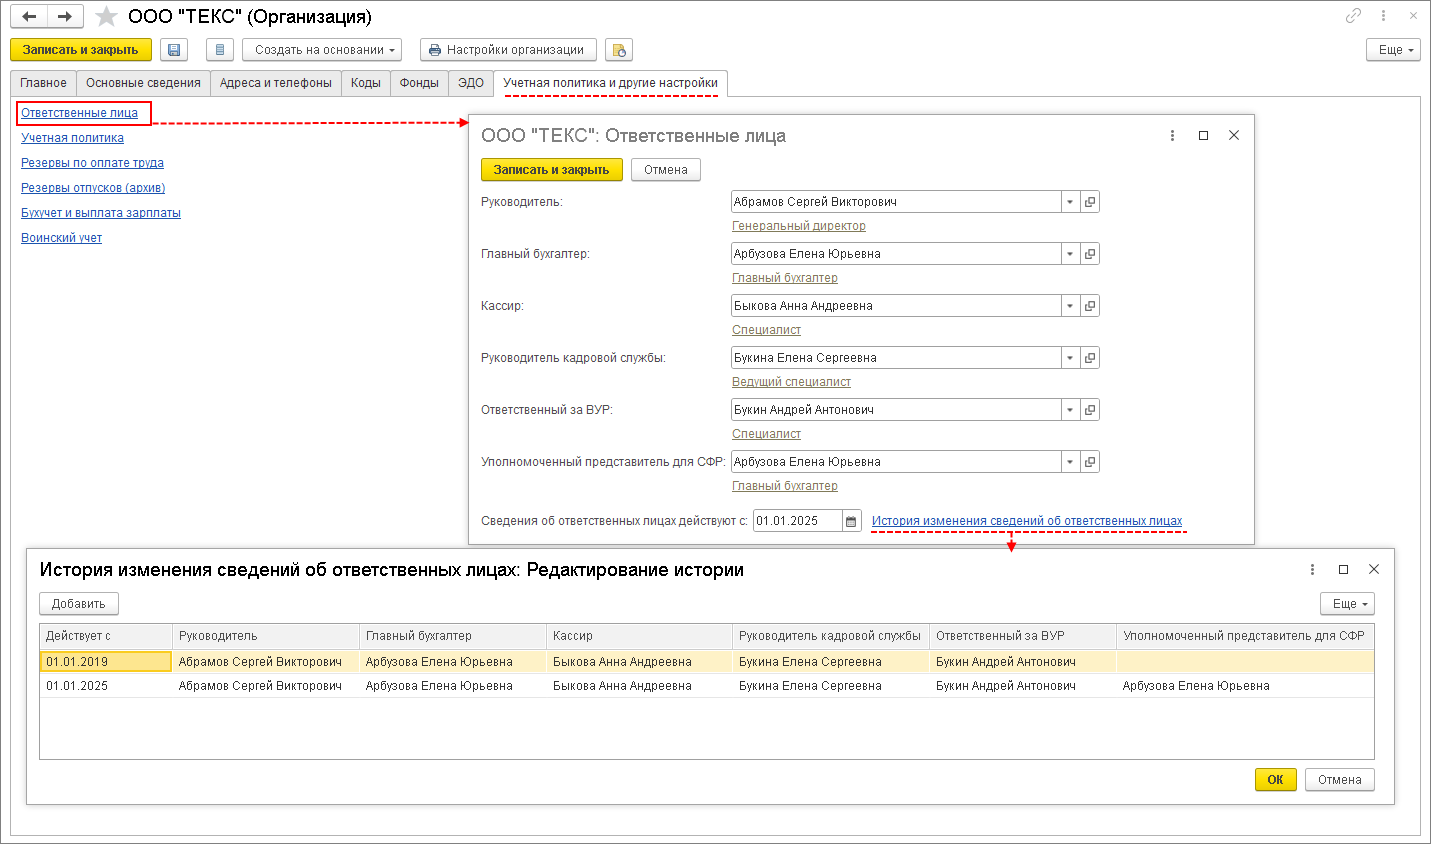The image size is (1431, 844).
Task: Open calendar picker next to date 01.01.2025
Action: click(x=851, y=521)
